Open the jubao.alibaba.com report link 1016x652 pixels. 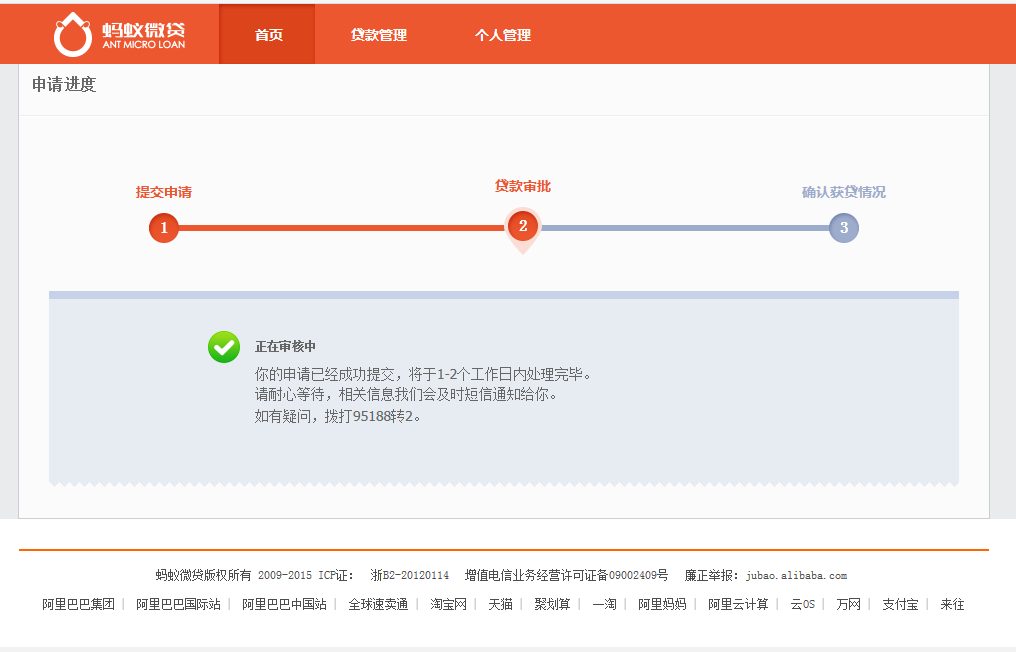click(x=796, y=576)
